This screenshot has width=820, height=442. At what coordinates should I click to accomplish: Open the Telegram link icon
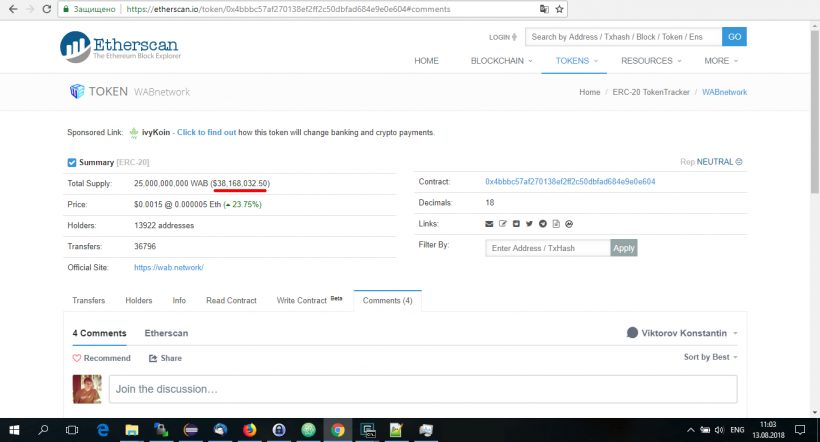(542, 224)
